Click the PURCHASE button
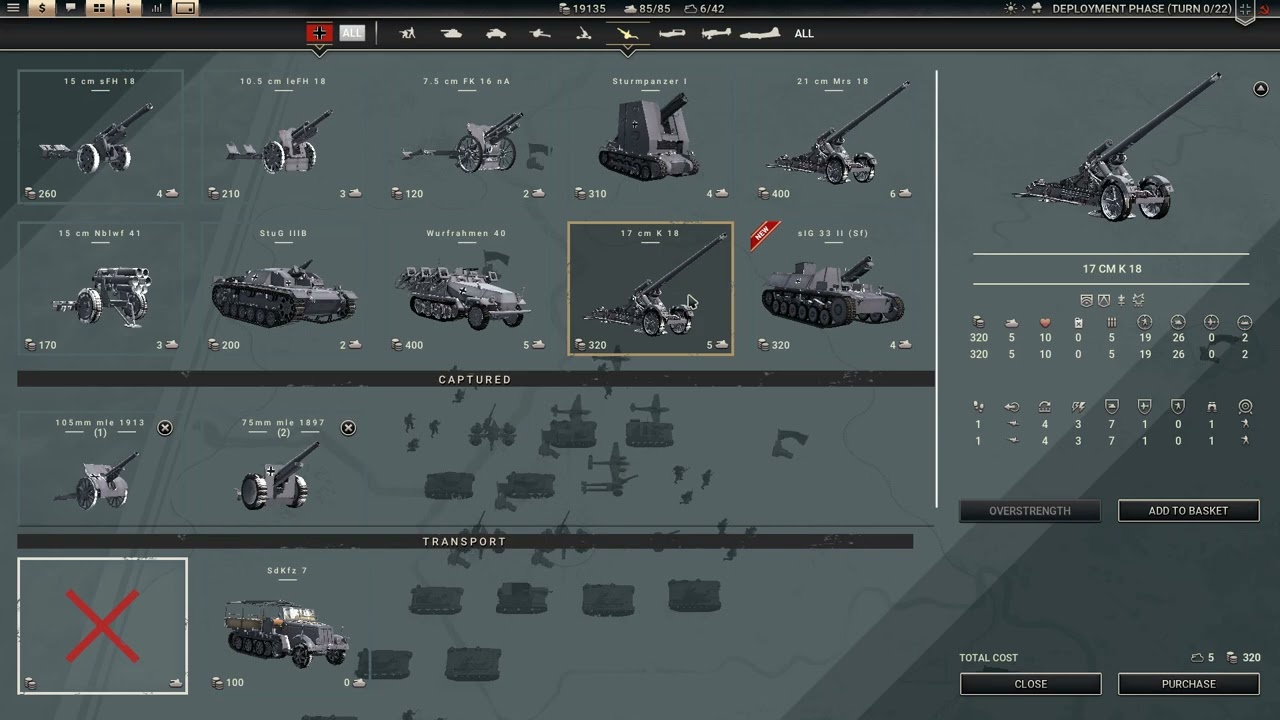Viewport: 1280px width, 720px height. click(1188, 684)
